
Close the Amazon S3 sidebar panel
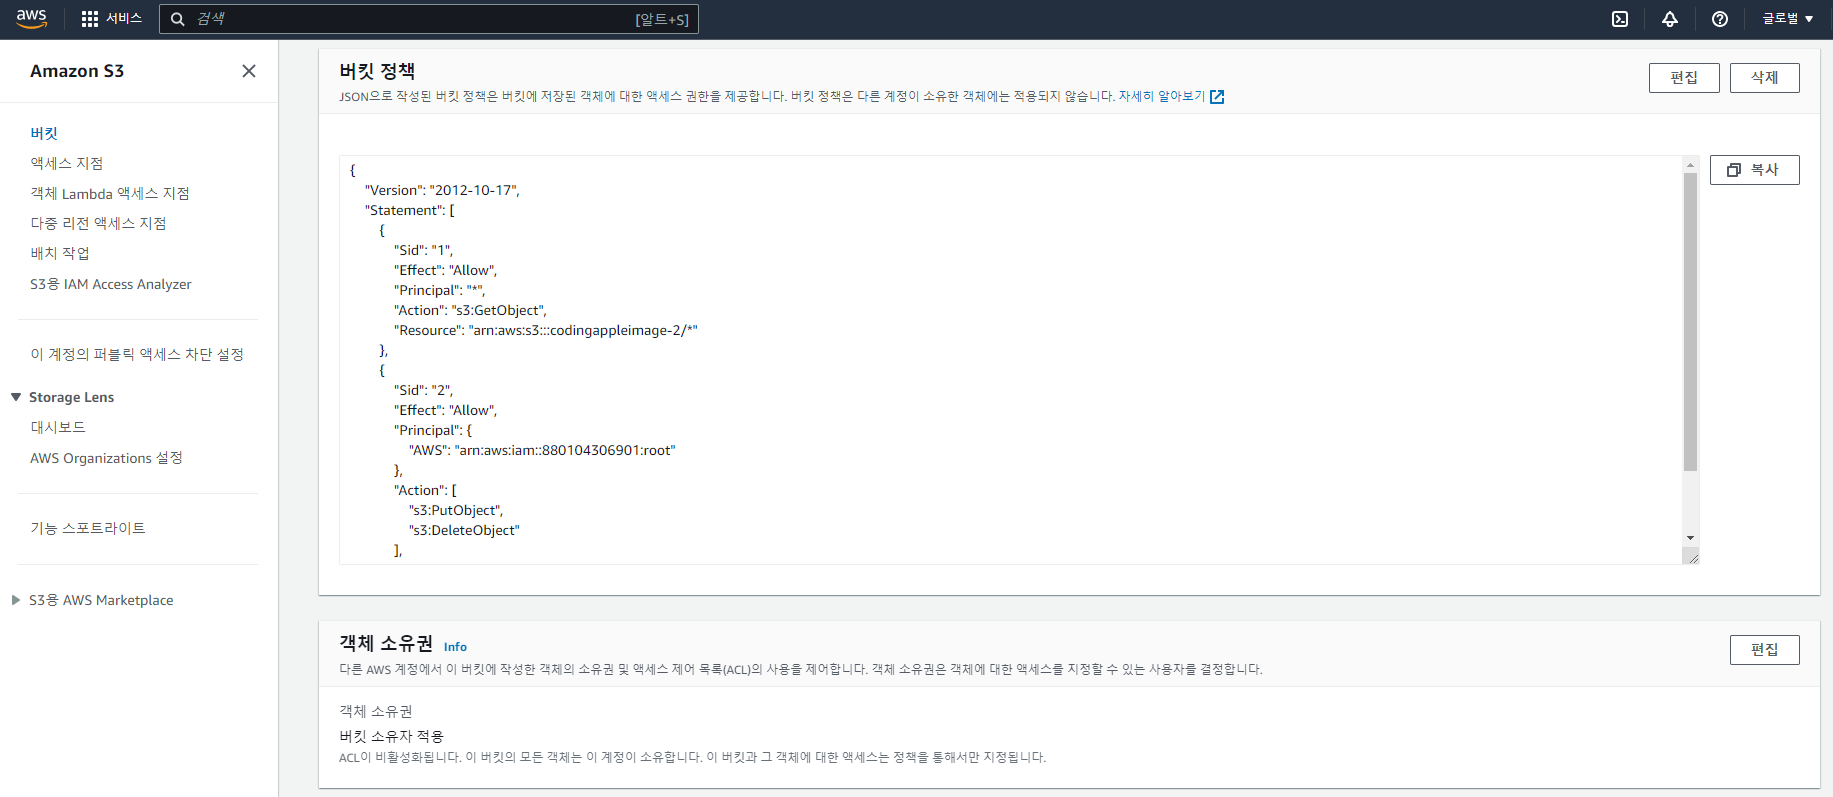click(249, 71)
